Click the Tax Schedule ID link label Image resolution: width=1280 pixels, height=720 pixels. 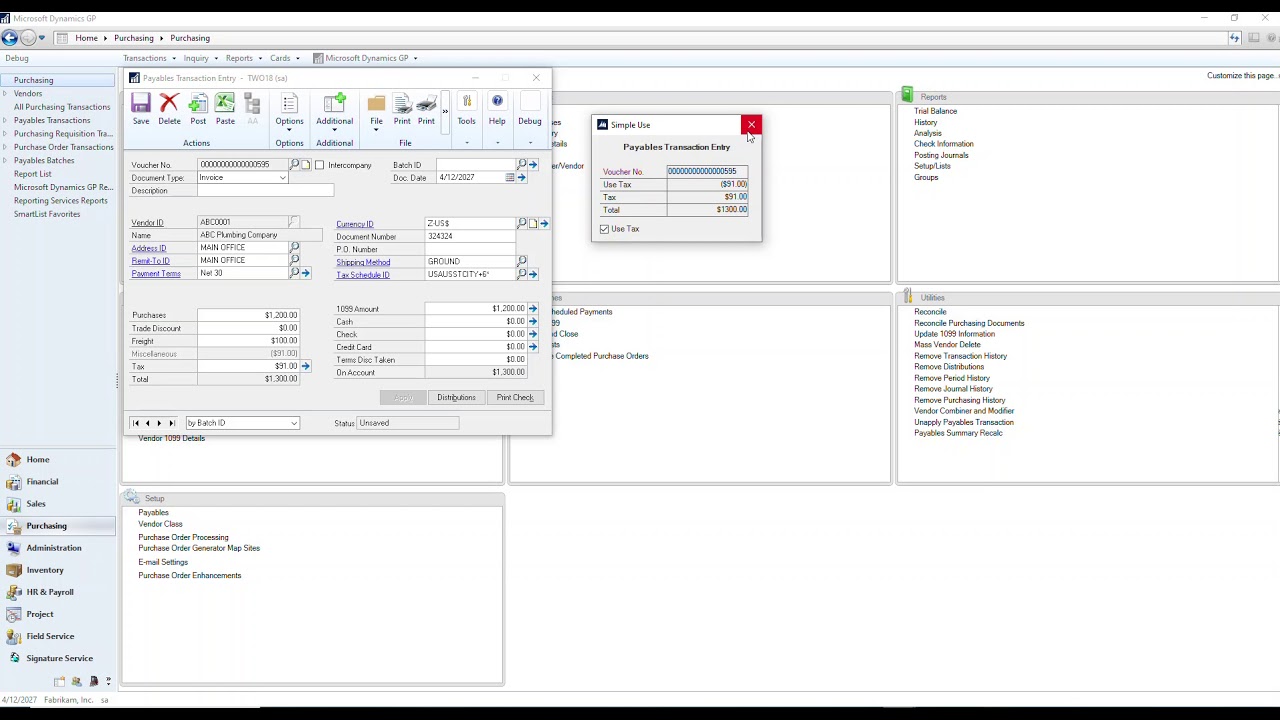coord(363,275)
